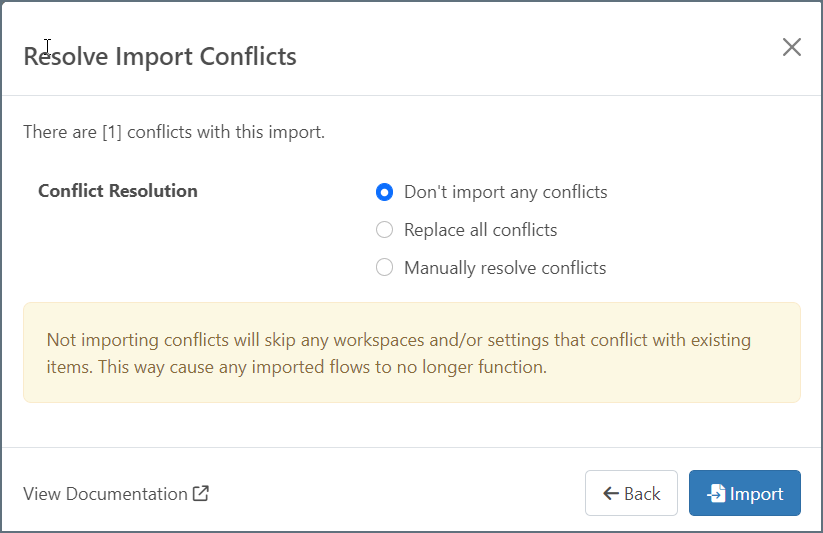Go back with the Back button
This screenshot has height=533, width=823.
[x=631, y=493]
